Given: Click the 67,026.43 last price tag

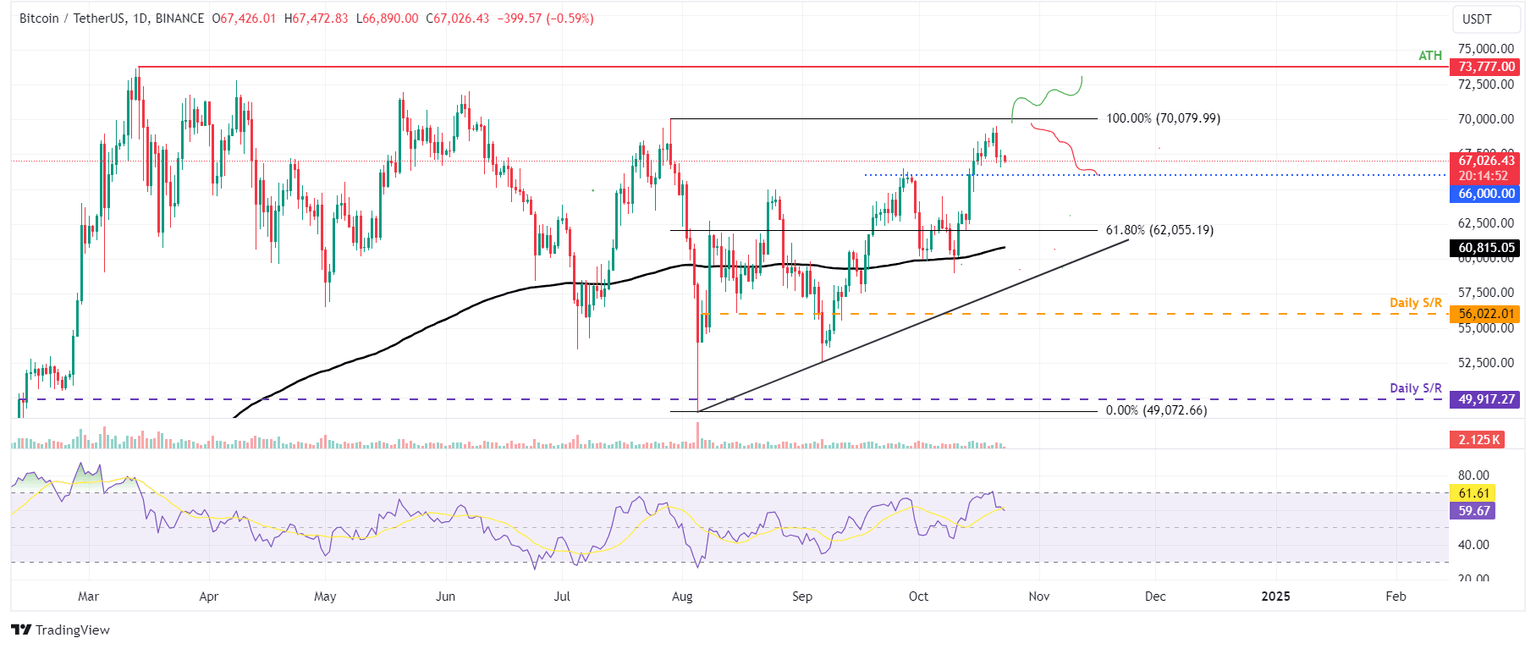Looking at the screenshot, I should (1484, 160).
